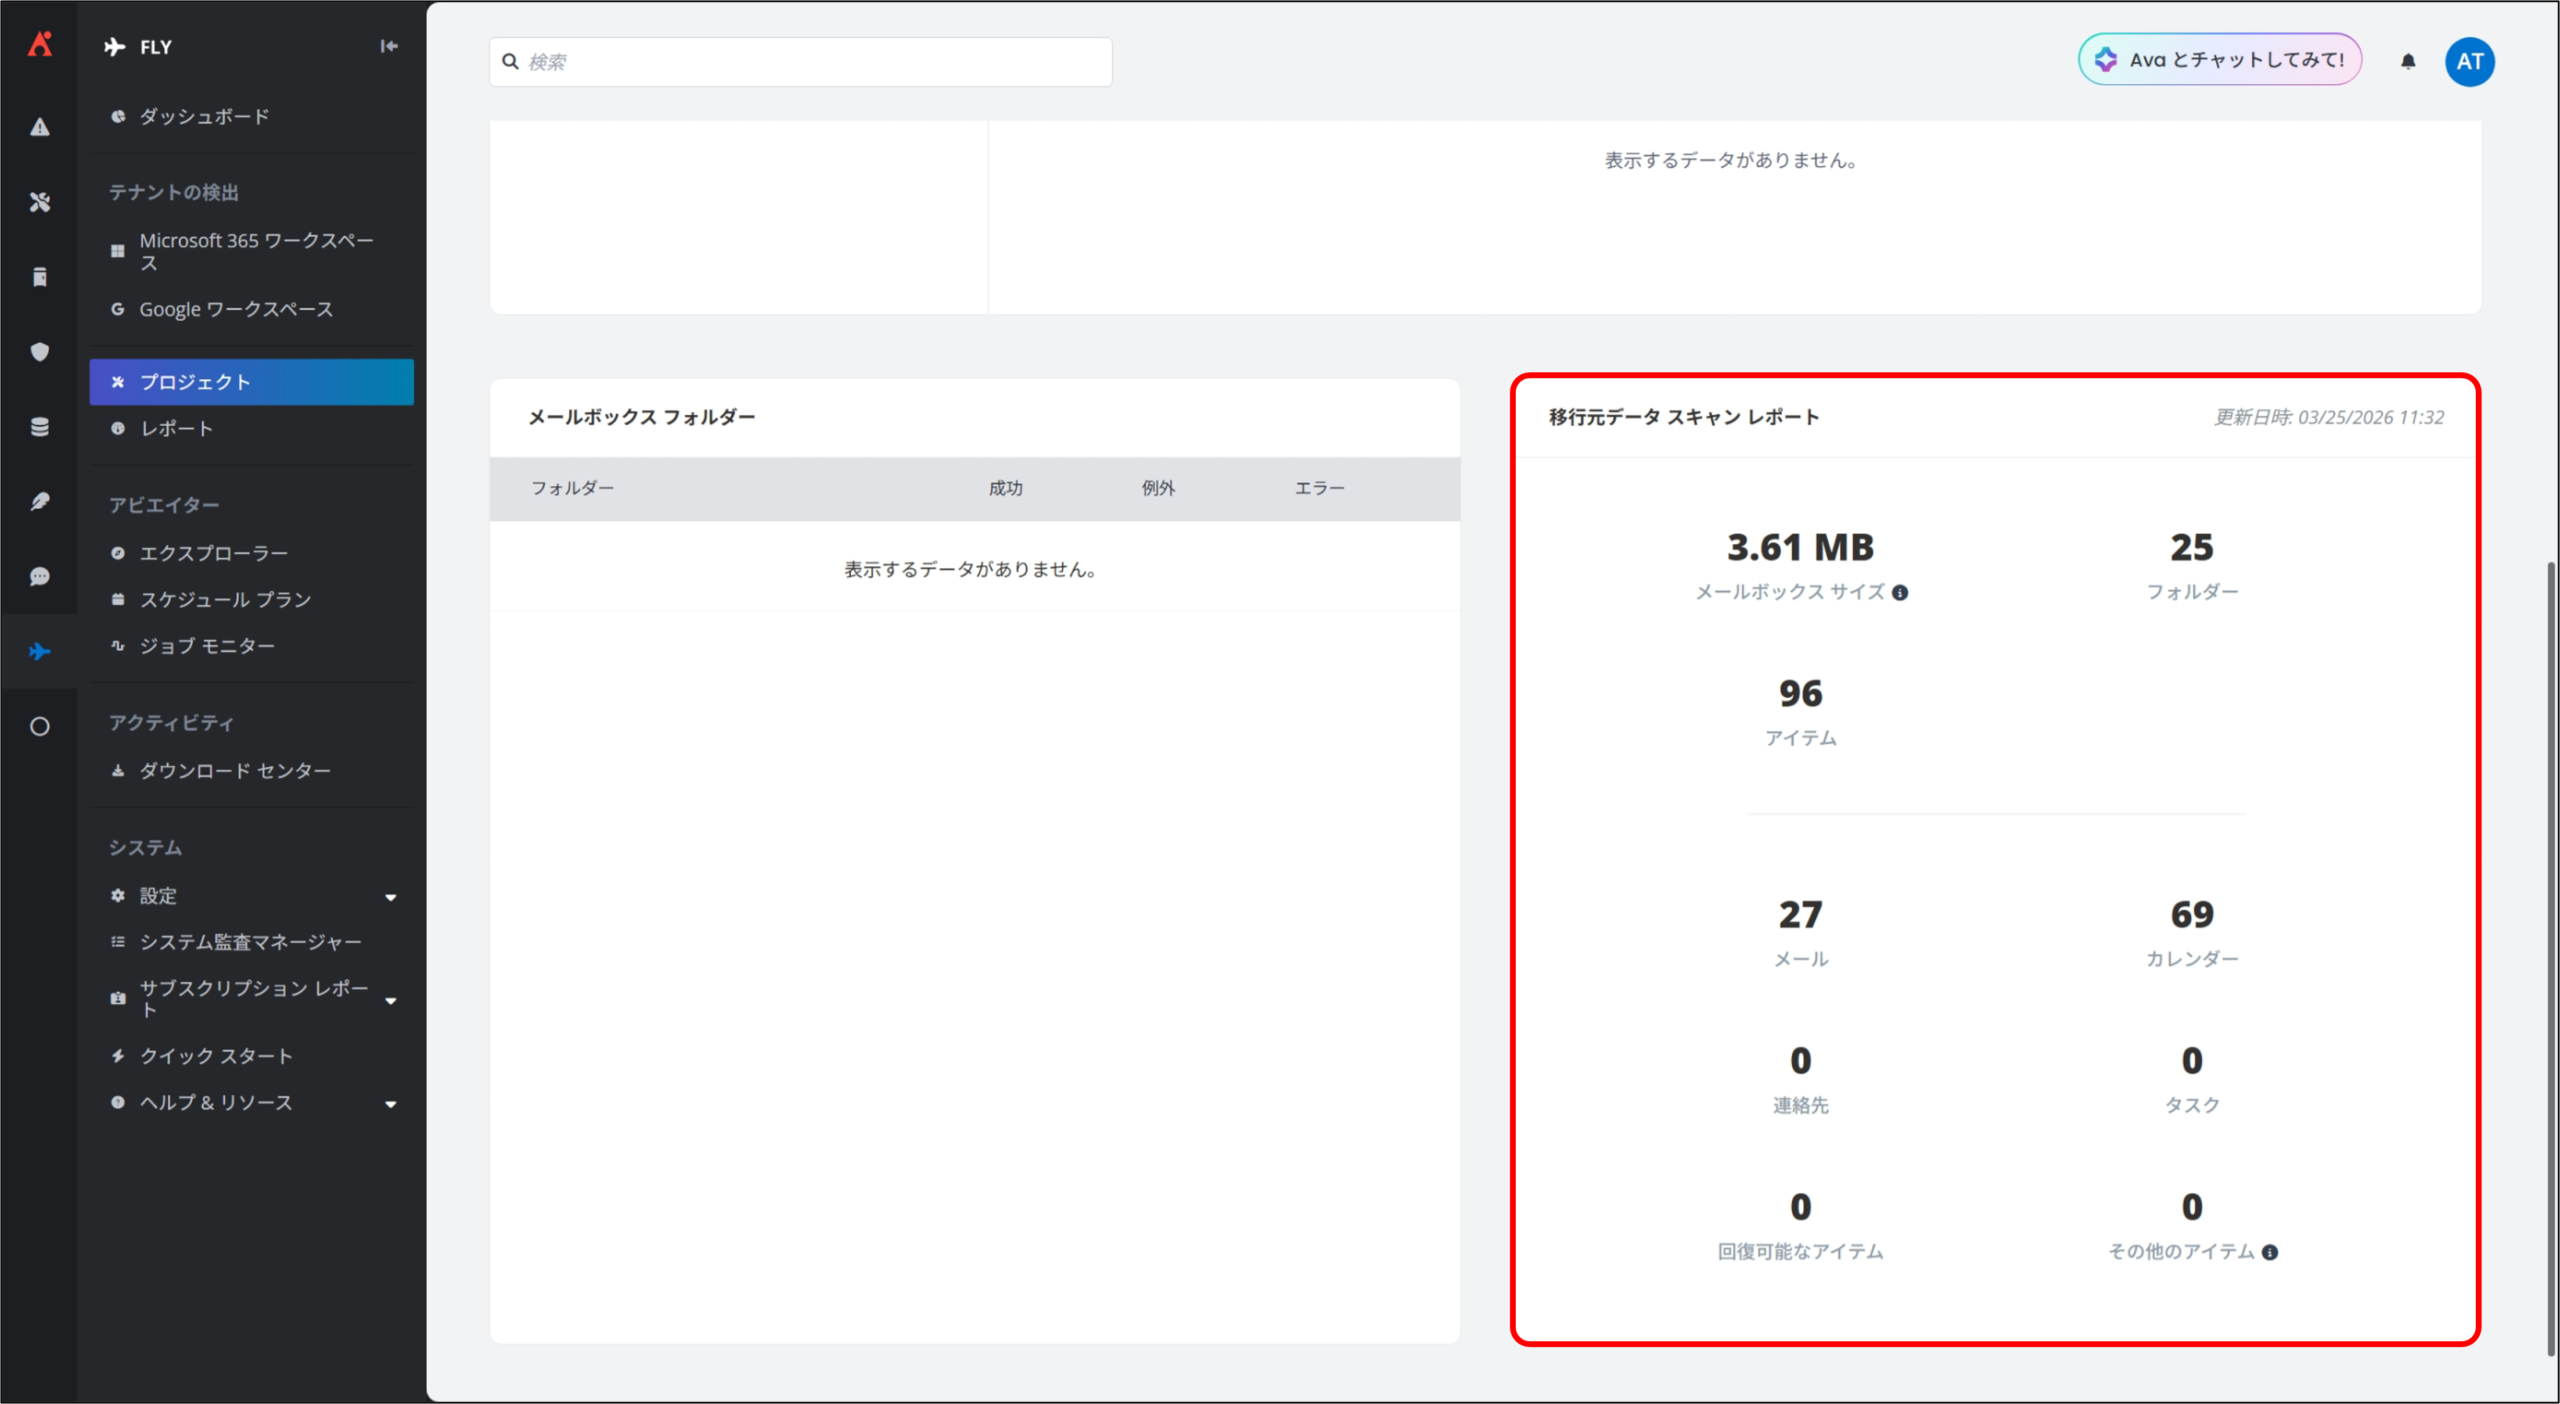Screen dimensions: 2560x1404
Task: Click the notification bell icon
Action: pos(2408,62)
